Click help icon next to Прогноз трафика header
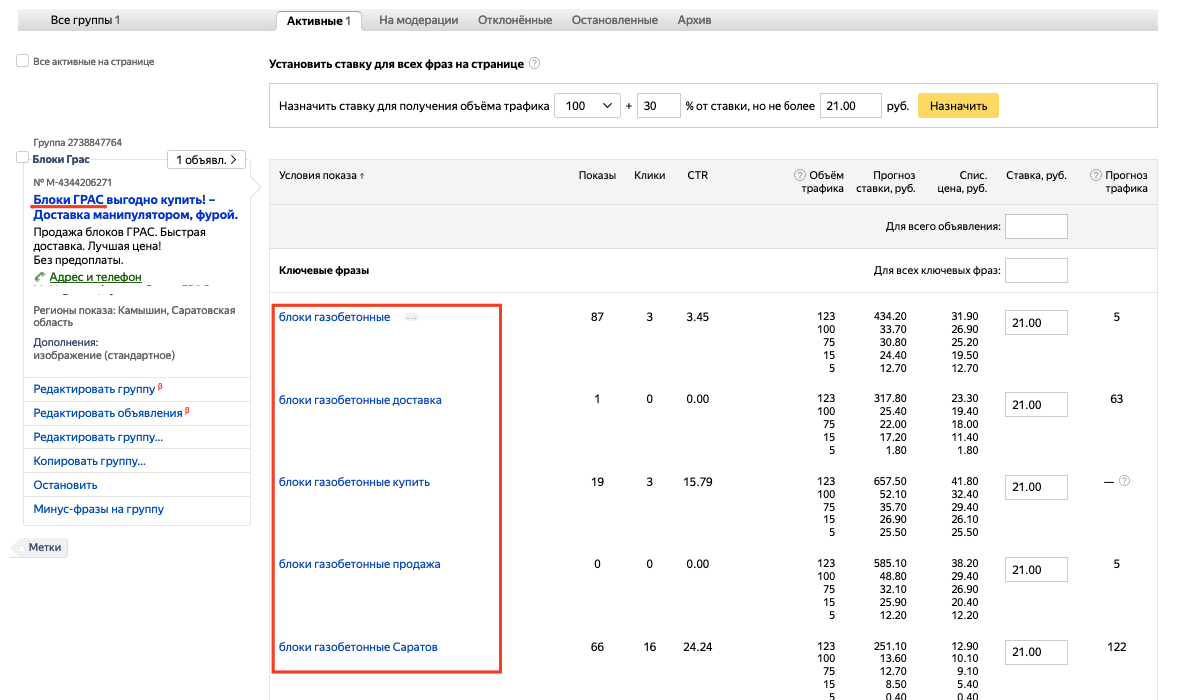Screen dimensions: 1200x700 1096,175
